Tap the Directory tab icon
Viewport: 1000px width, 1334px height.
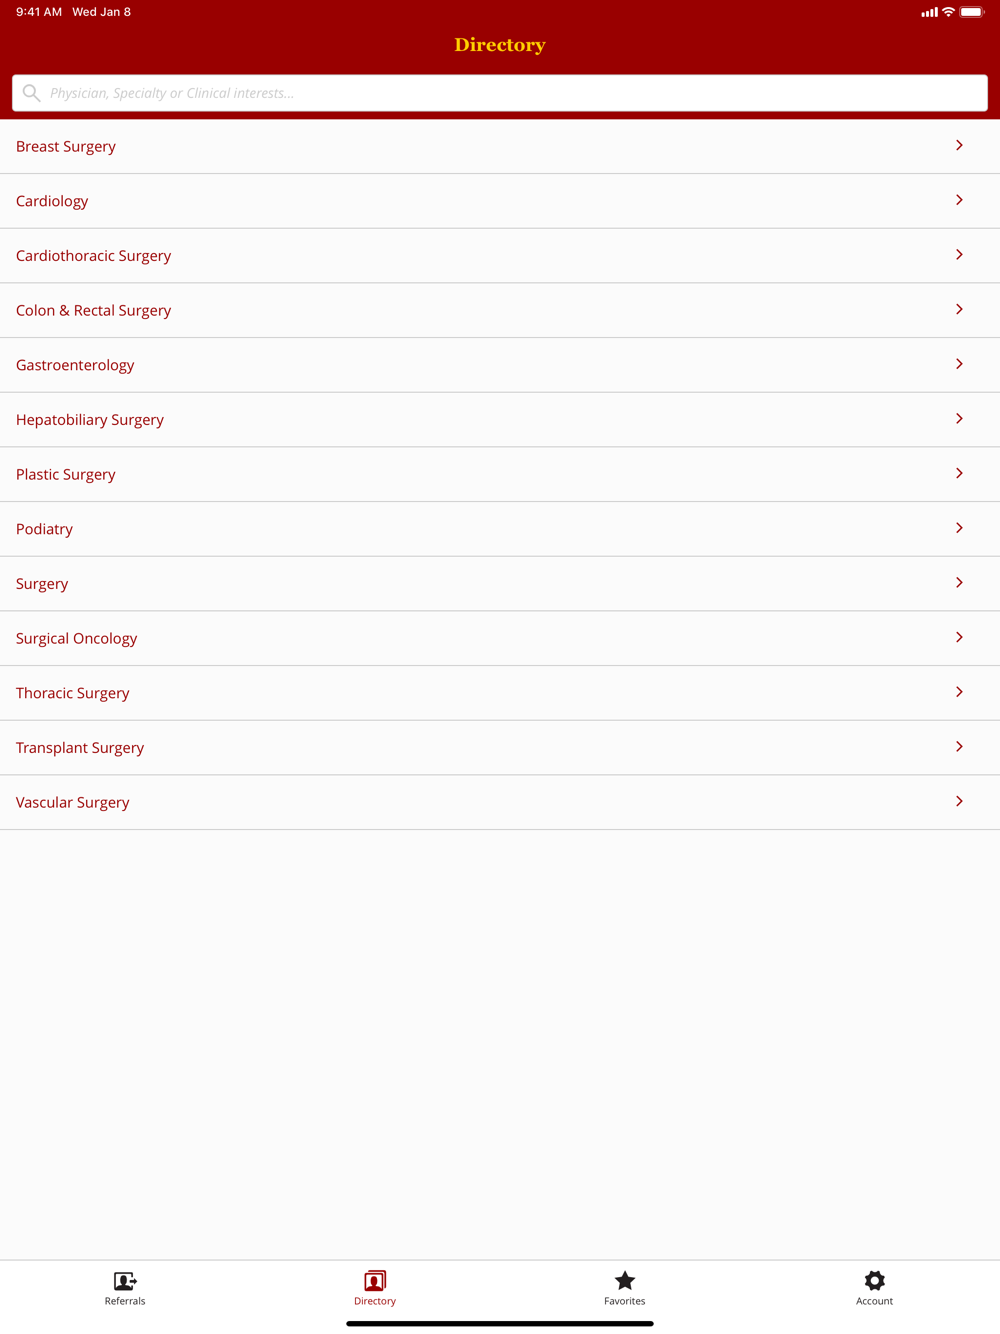(x=375, y=1281)
